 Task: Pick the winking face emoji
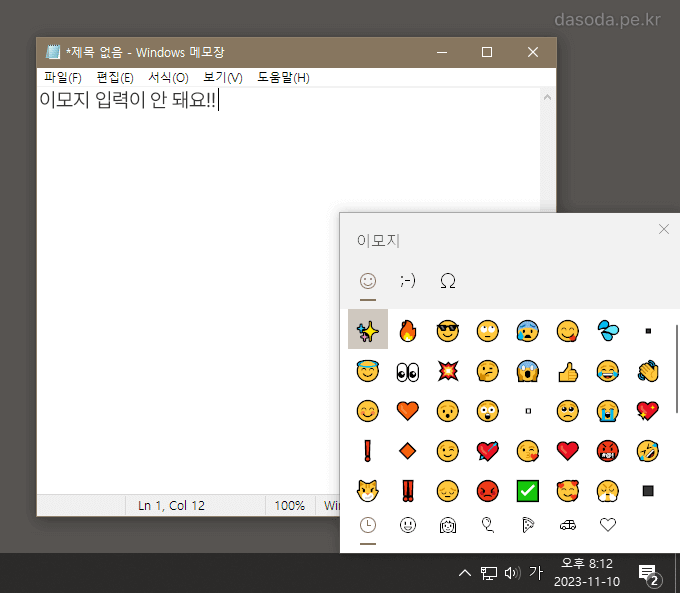click(x=448, y=451)
